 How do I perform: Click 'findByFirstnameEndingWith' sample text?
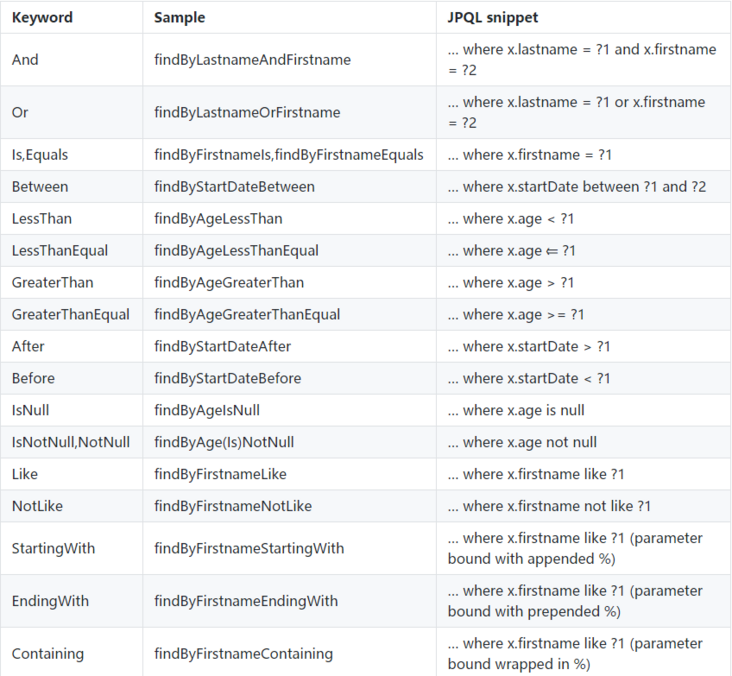tap(246, 601)
